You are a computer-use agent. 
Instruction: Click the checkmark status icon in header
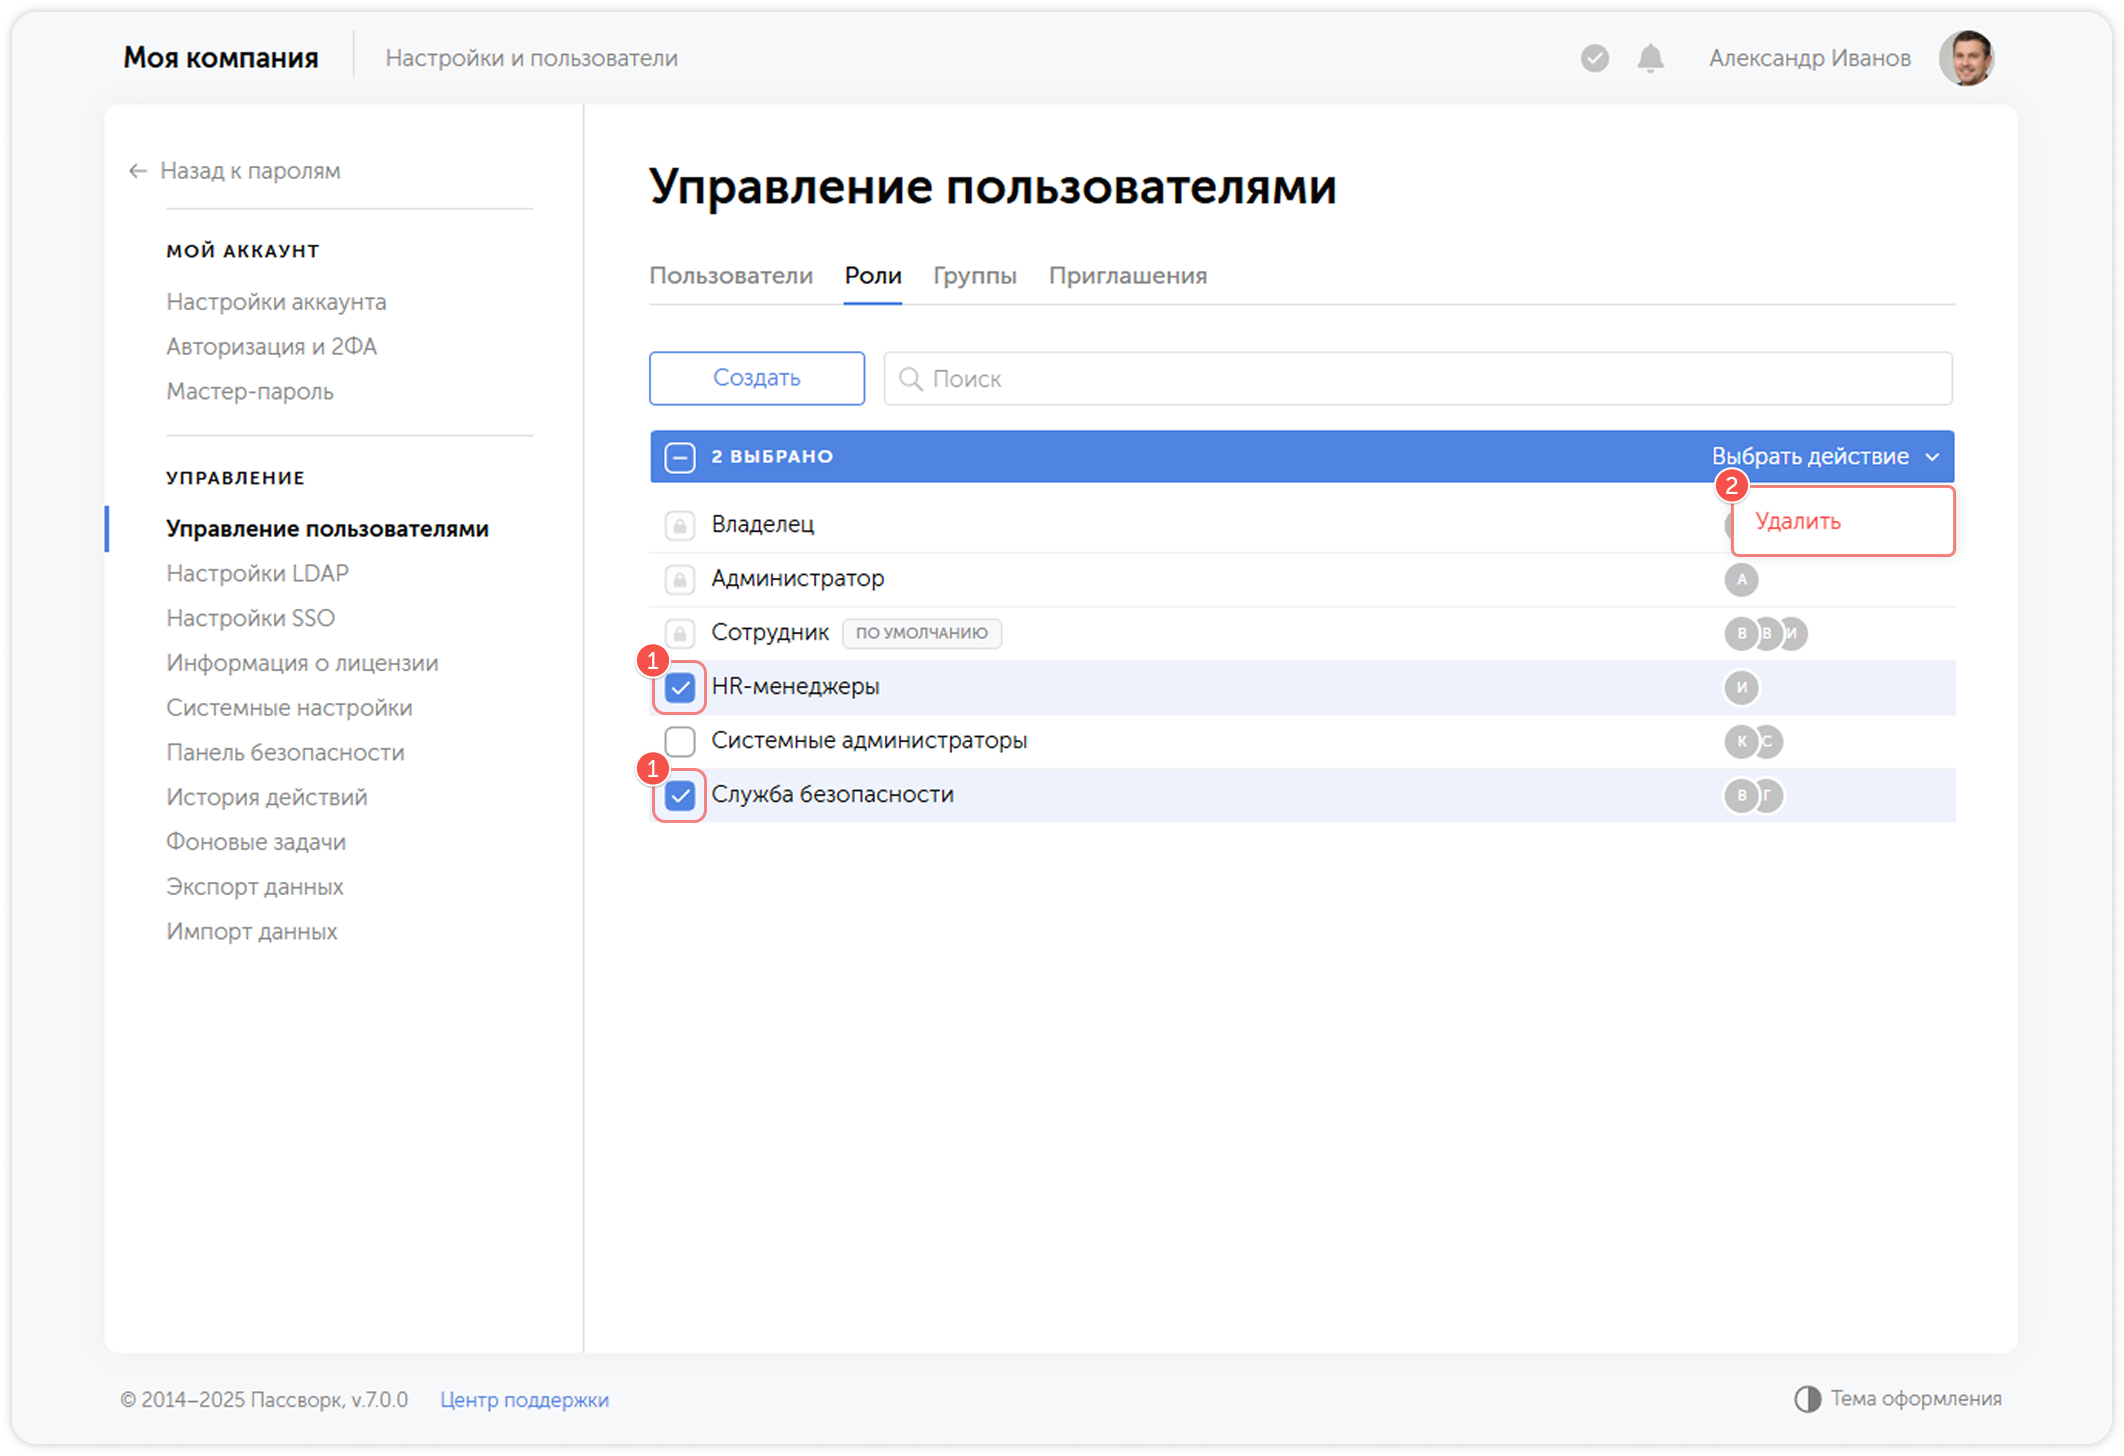click(1595, 58)
